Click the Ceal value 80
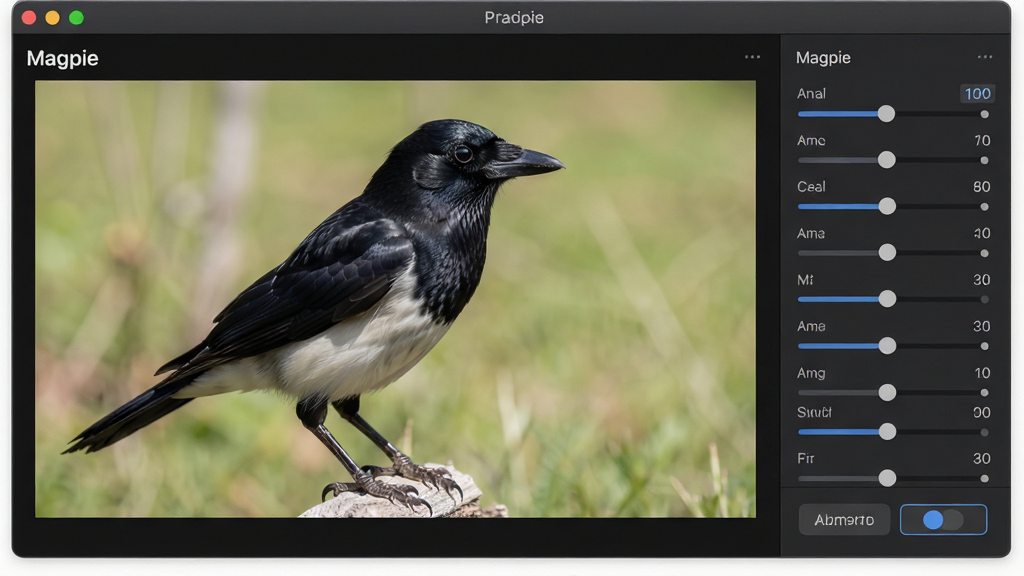 (982, 187)
